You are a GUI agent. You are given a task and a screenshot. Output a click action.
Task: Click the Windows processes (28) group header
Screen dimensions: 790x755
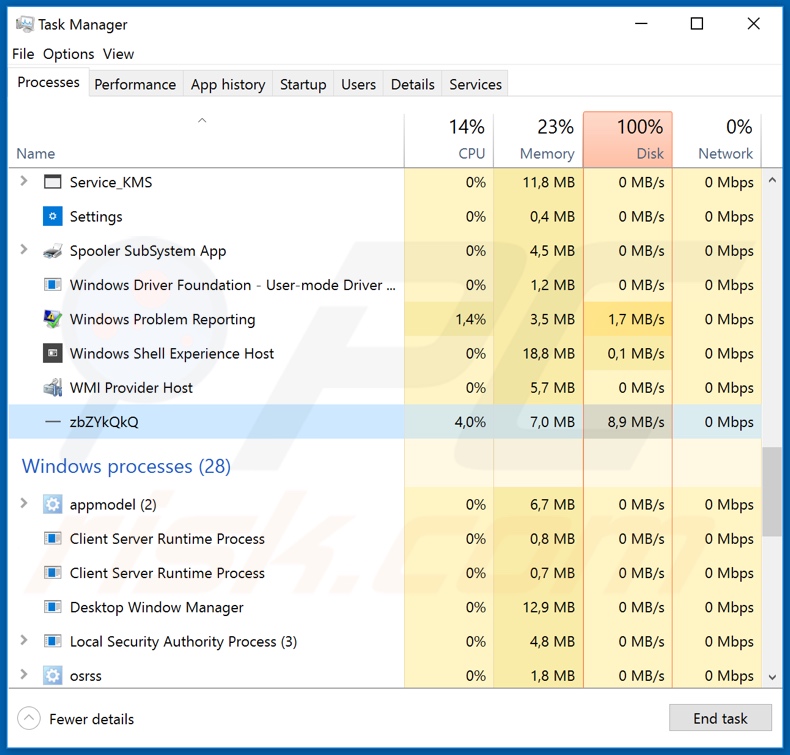tap(126, 466)
